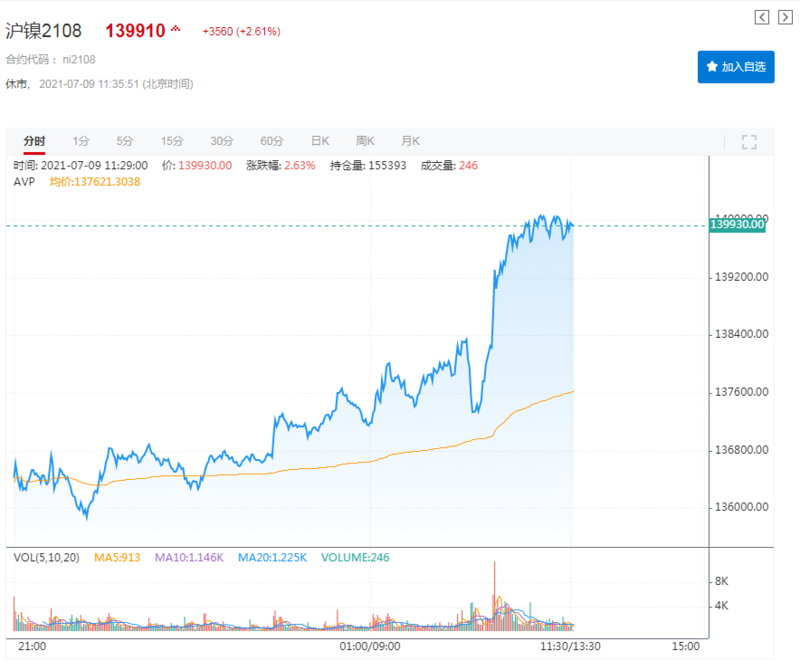Click the MA20:1.225K indicator label
800x661 pixels.
[x=272, y=557]
